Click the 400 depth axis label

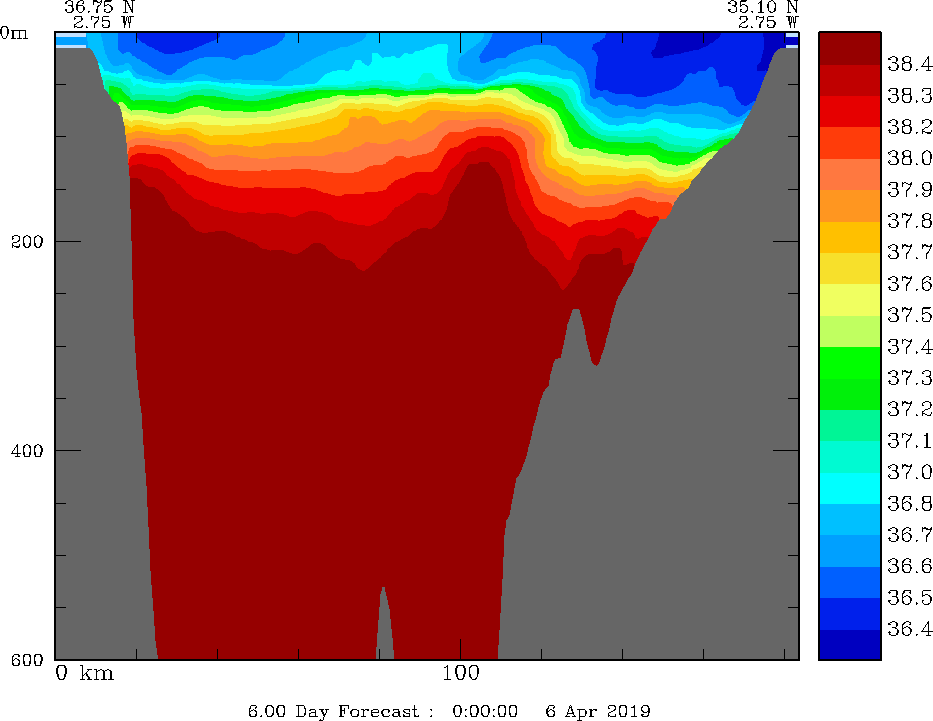click(x=25, y=450)
